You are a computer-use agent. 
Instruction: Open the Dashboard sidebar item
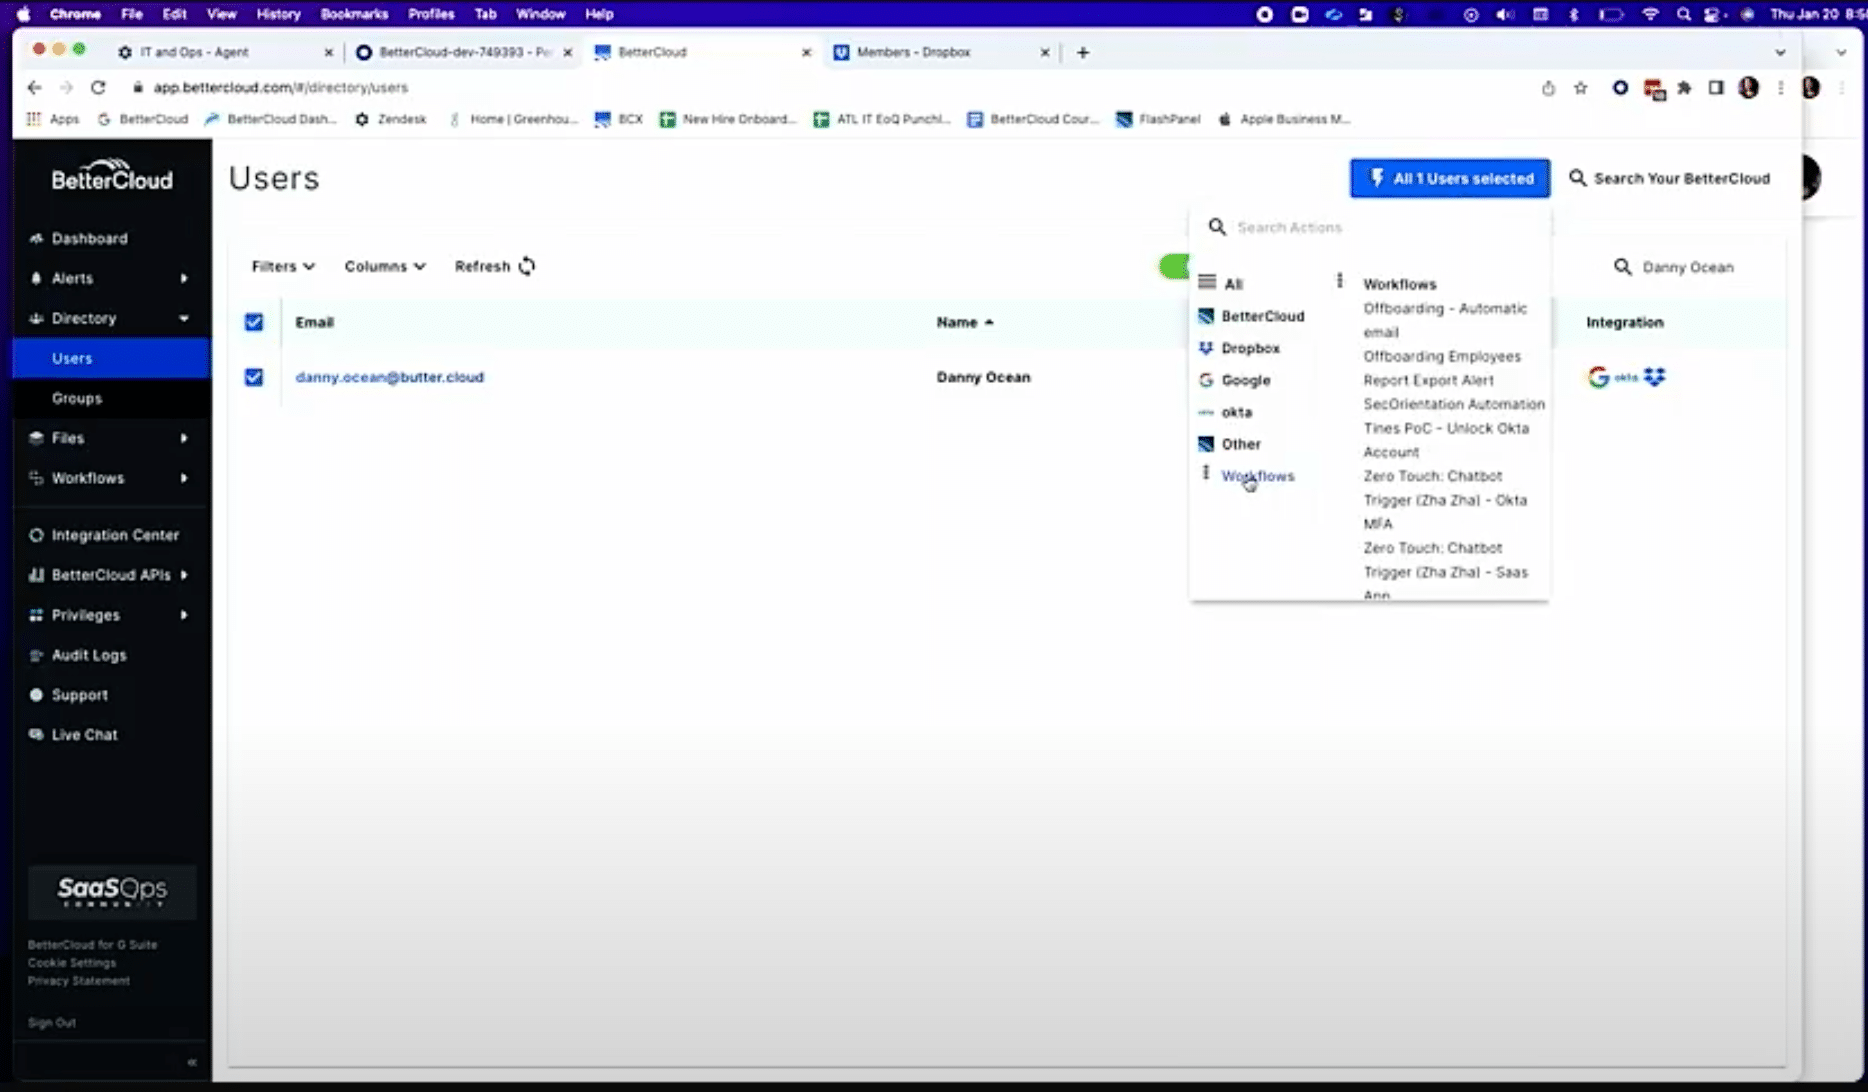click(89, 238)
